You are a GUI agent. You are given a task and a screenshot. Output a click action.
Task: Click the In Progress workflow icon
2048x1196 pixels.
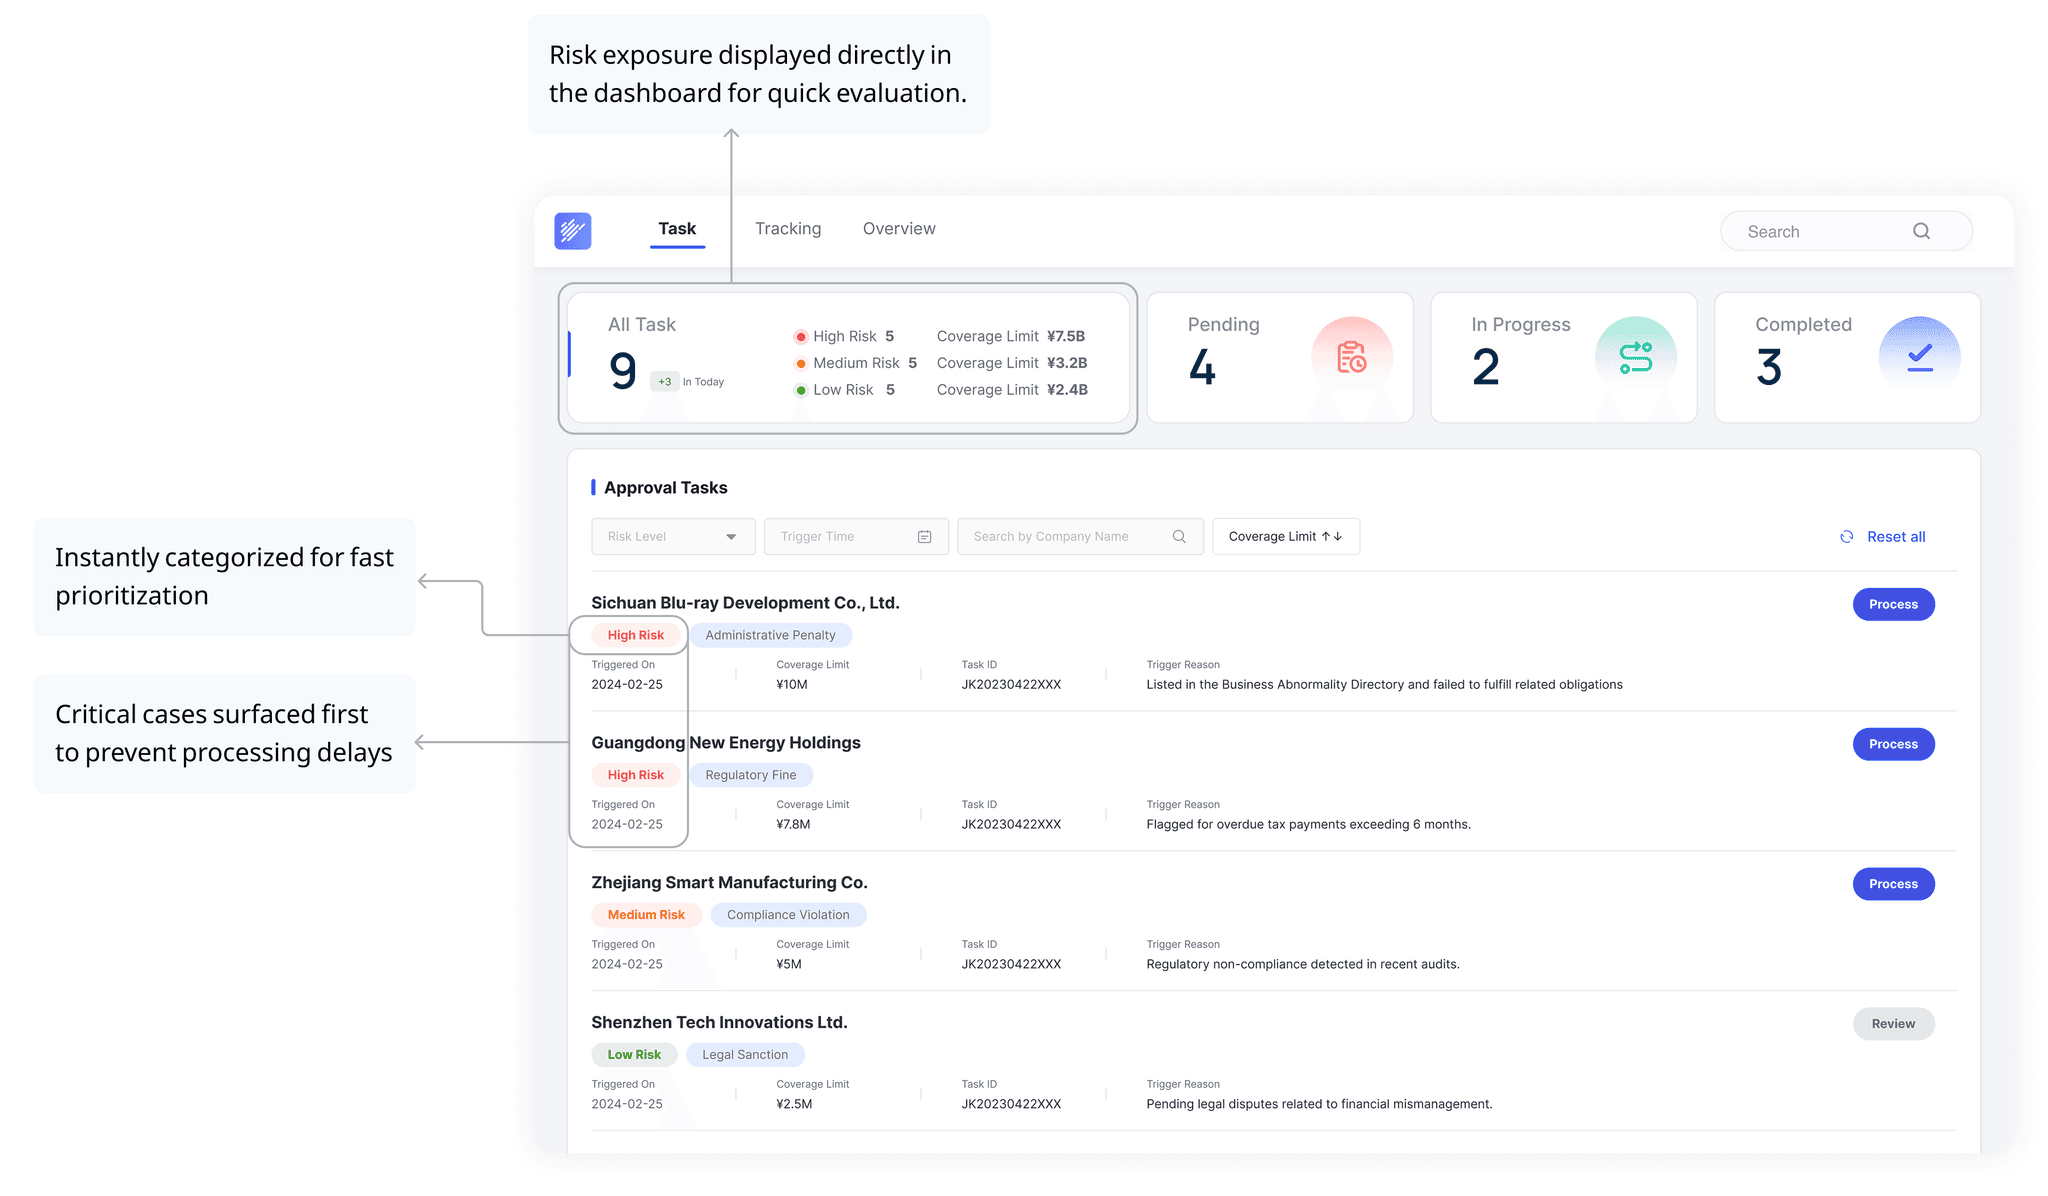[x=1635, y=357]
